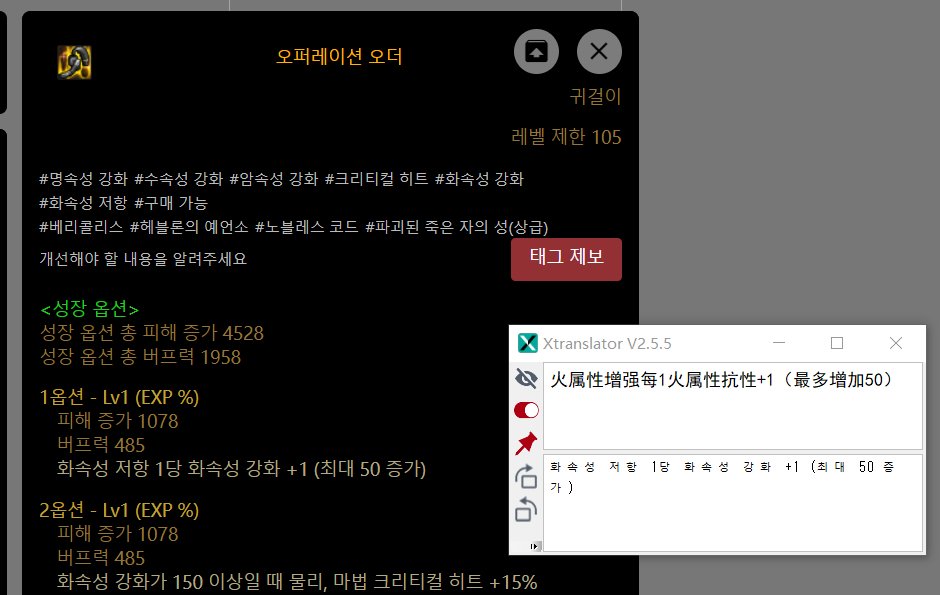Click the Xtranslator logo icon in title bar
Viewport: 940px width, 595px height.
pyautogui.click(x=528, y=343)
